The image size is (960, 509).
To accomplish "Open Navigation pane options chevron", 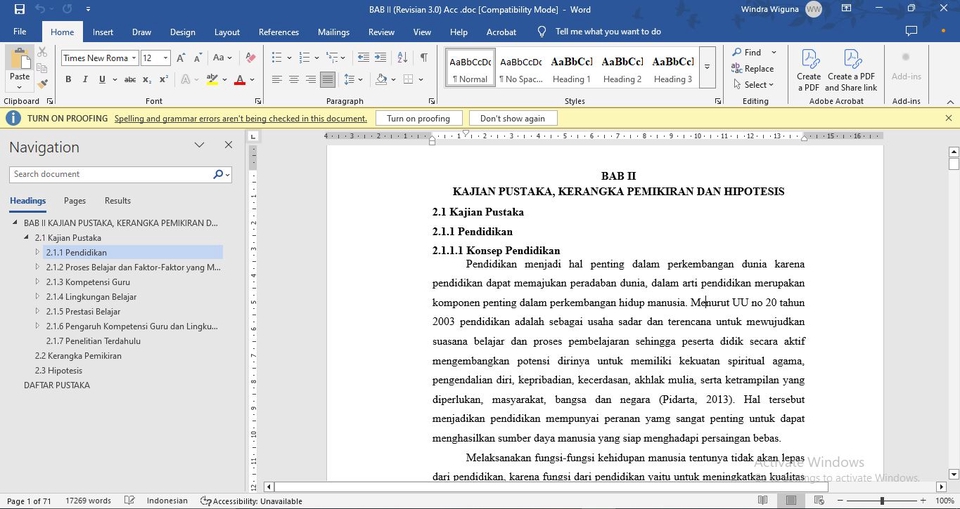I will click(x=199, y=145).
